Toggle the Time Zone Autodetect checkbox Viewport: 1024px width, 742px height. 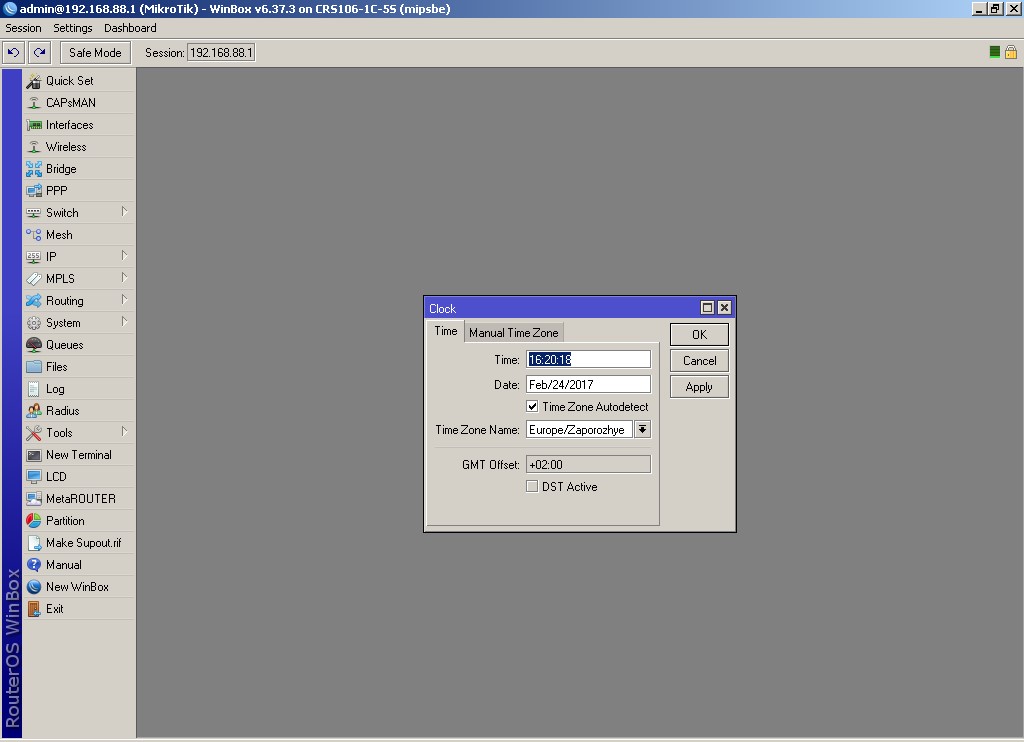(532, 406)
